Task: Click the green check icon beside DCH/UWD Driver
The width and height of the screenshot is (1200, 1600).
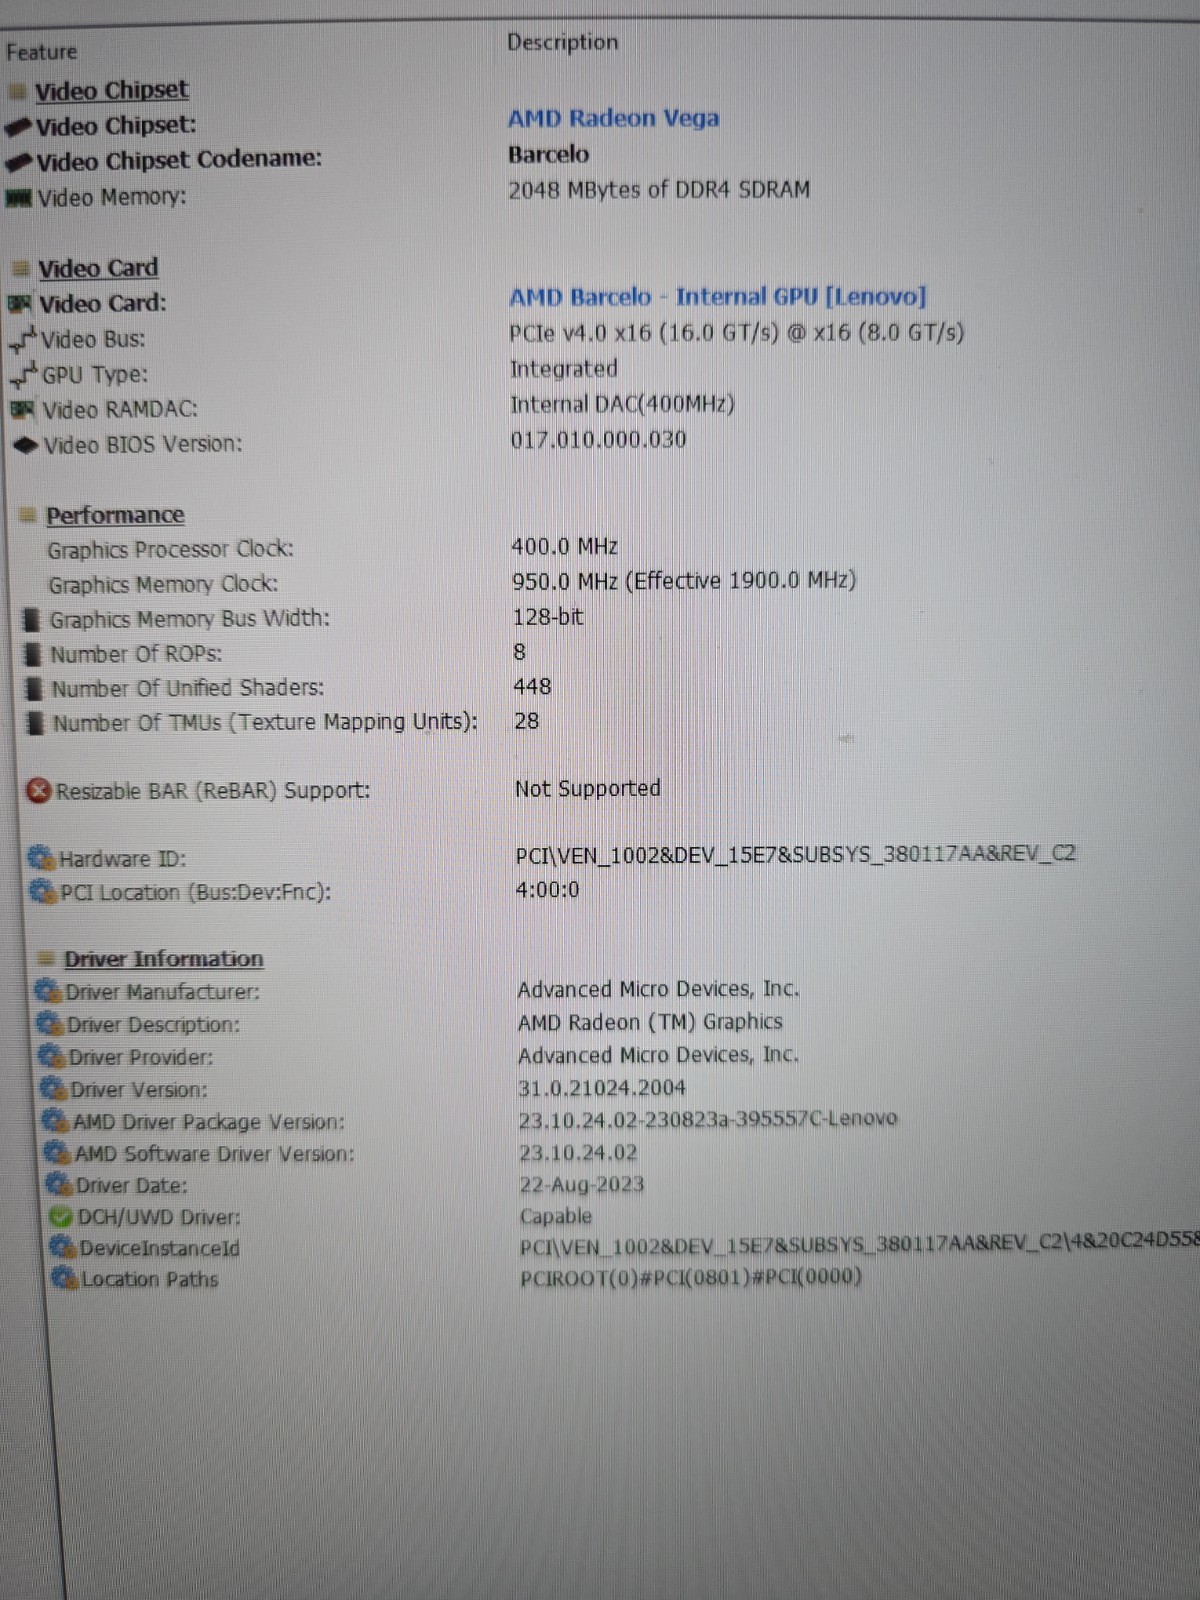Action: [61, 1217]
